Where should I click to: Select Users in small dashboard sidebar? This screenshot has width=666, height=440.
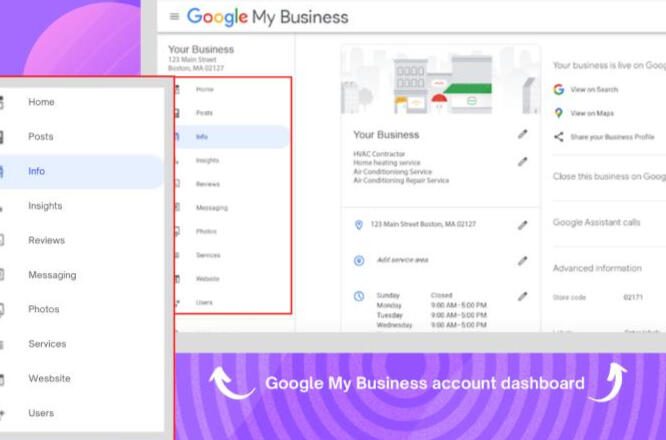point(204,303)
